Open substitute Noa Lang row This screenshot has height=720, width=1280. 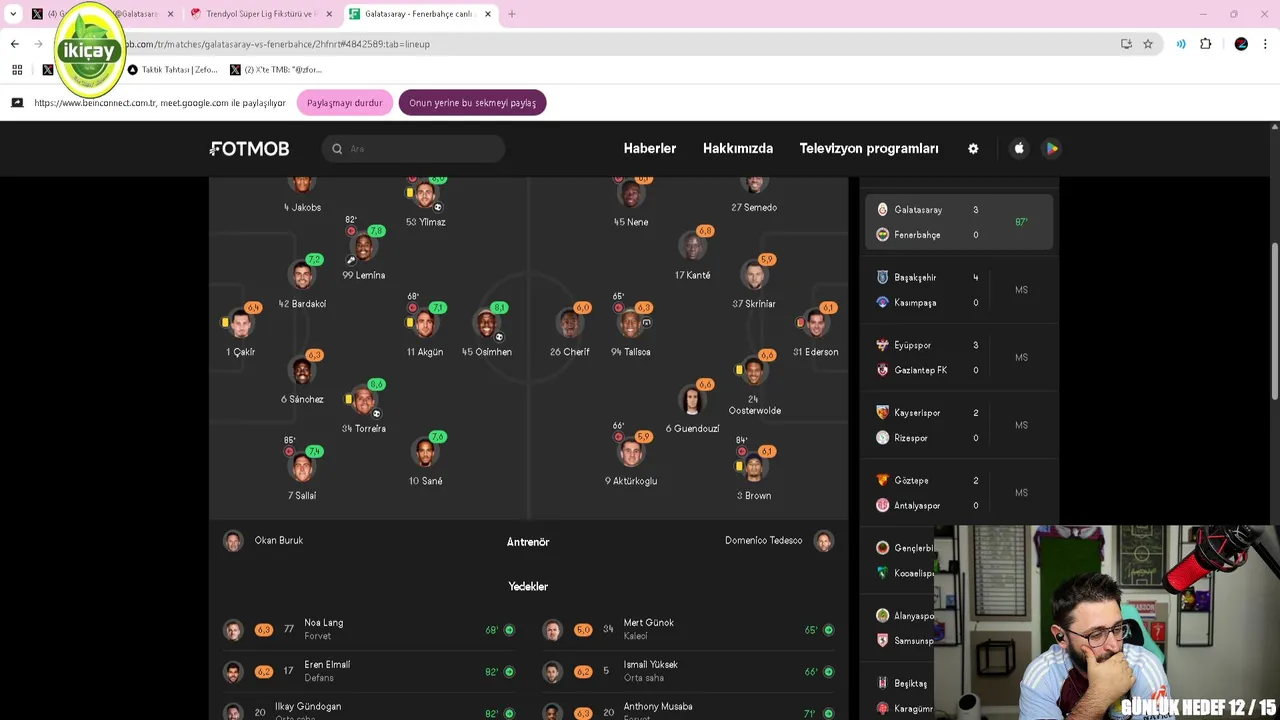pyautogui.click(x=368, y=629)
